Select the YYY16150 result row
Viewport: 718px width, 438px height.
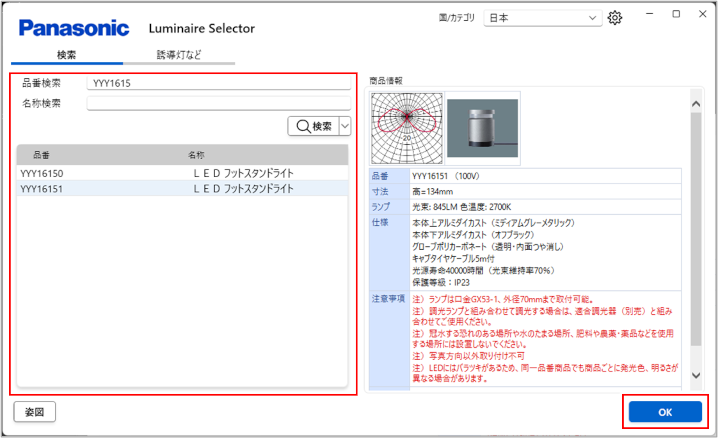[x=182, y=173]
